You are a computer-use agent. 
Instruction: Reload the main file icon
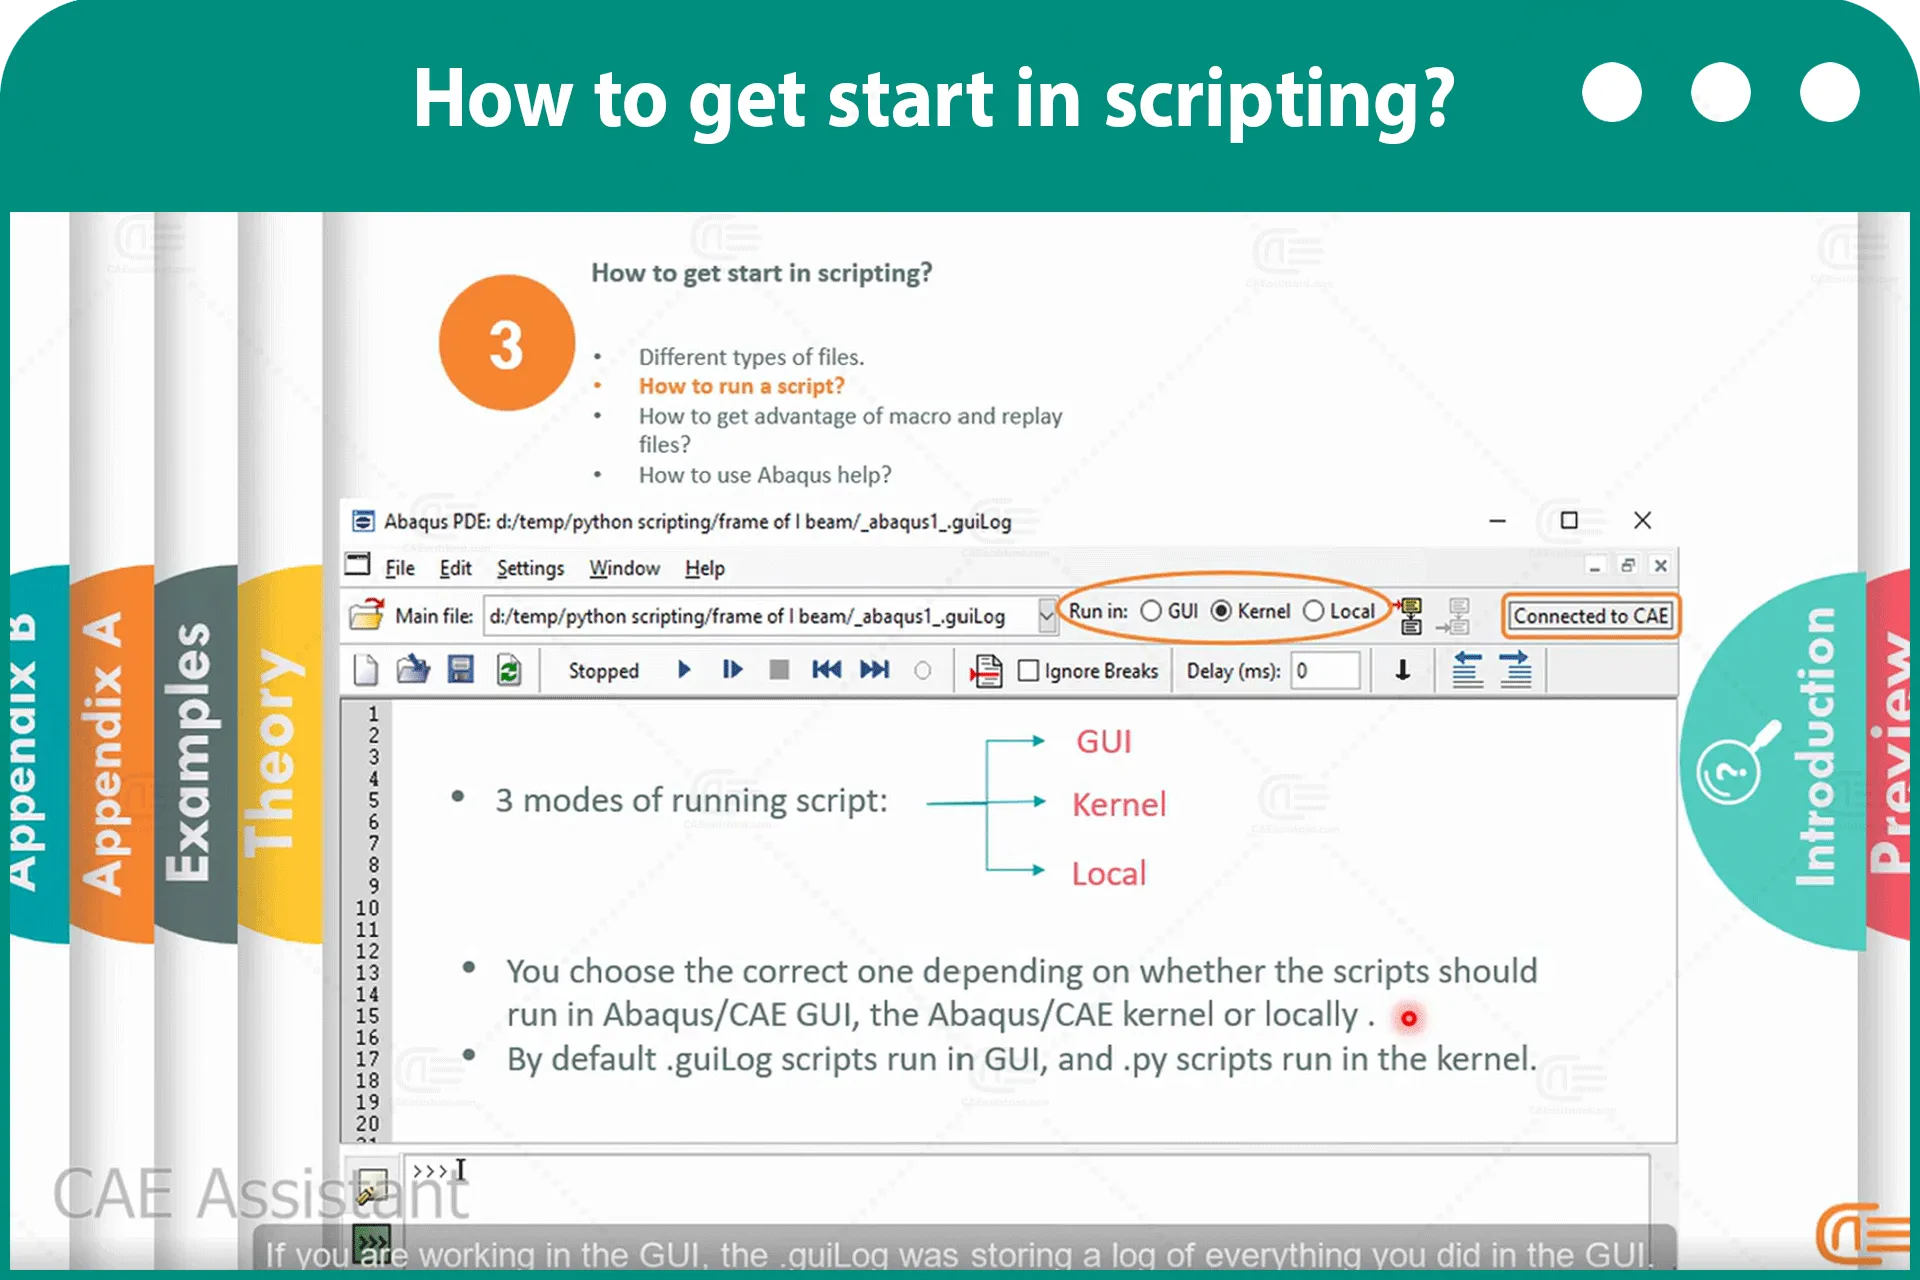click(x=509, y=670)
